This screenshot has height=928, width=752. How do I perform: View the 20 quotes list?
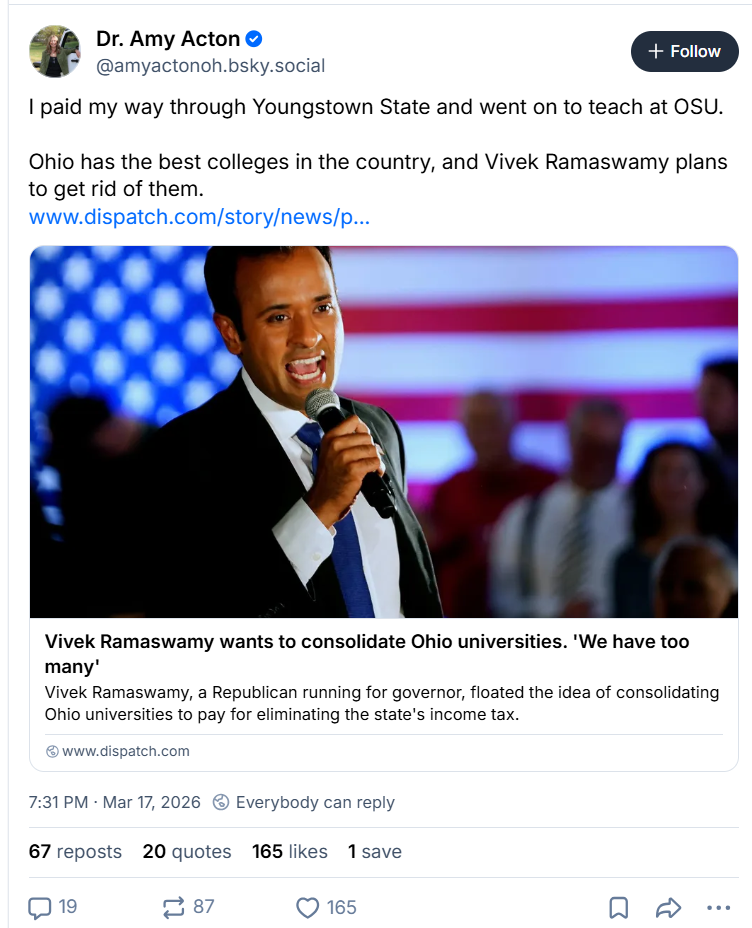coord(187,851)
